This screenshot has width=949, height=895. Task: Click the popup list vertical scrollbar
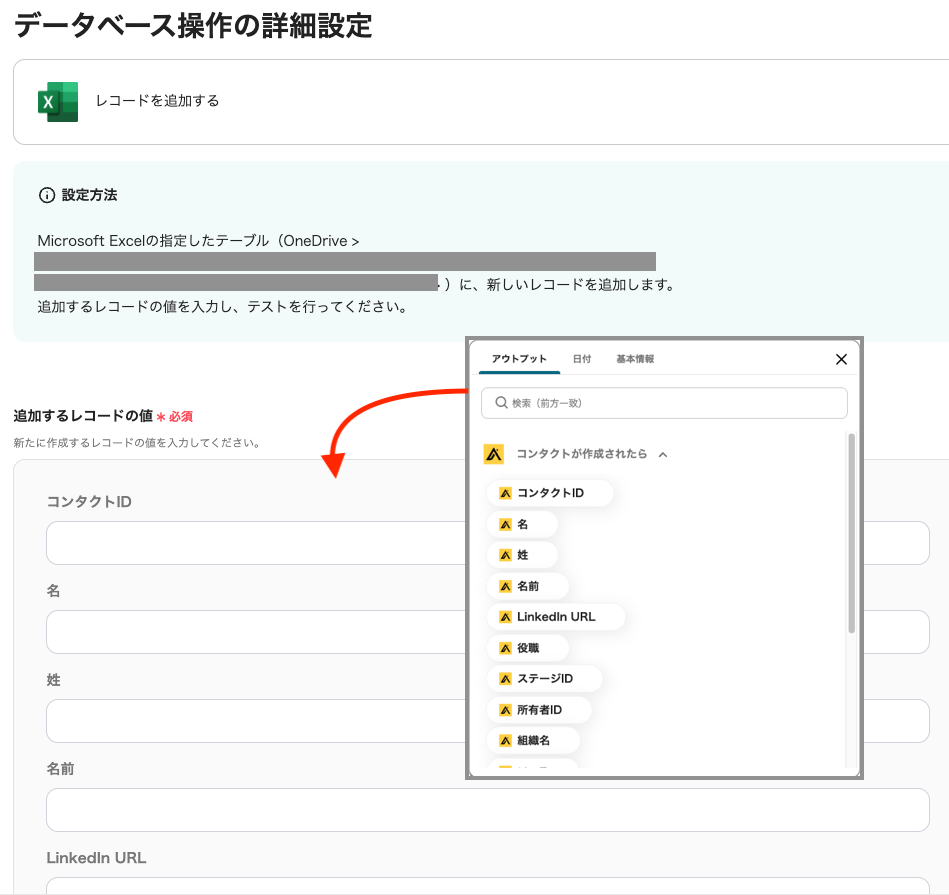tap(851, 535)
